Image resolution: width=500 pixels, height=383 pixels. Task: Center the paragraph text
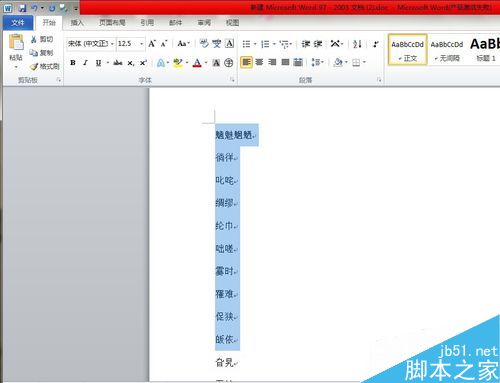click(x=259, y=62)
